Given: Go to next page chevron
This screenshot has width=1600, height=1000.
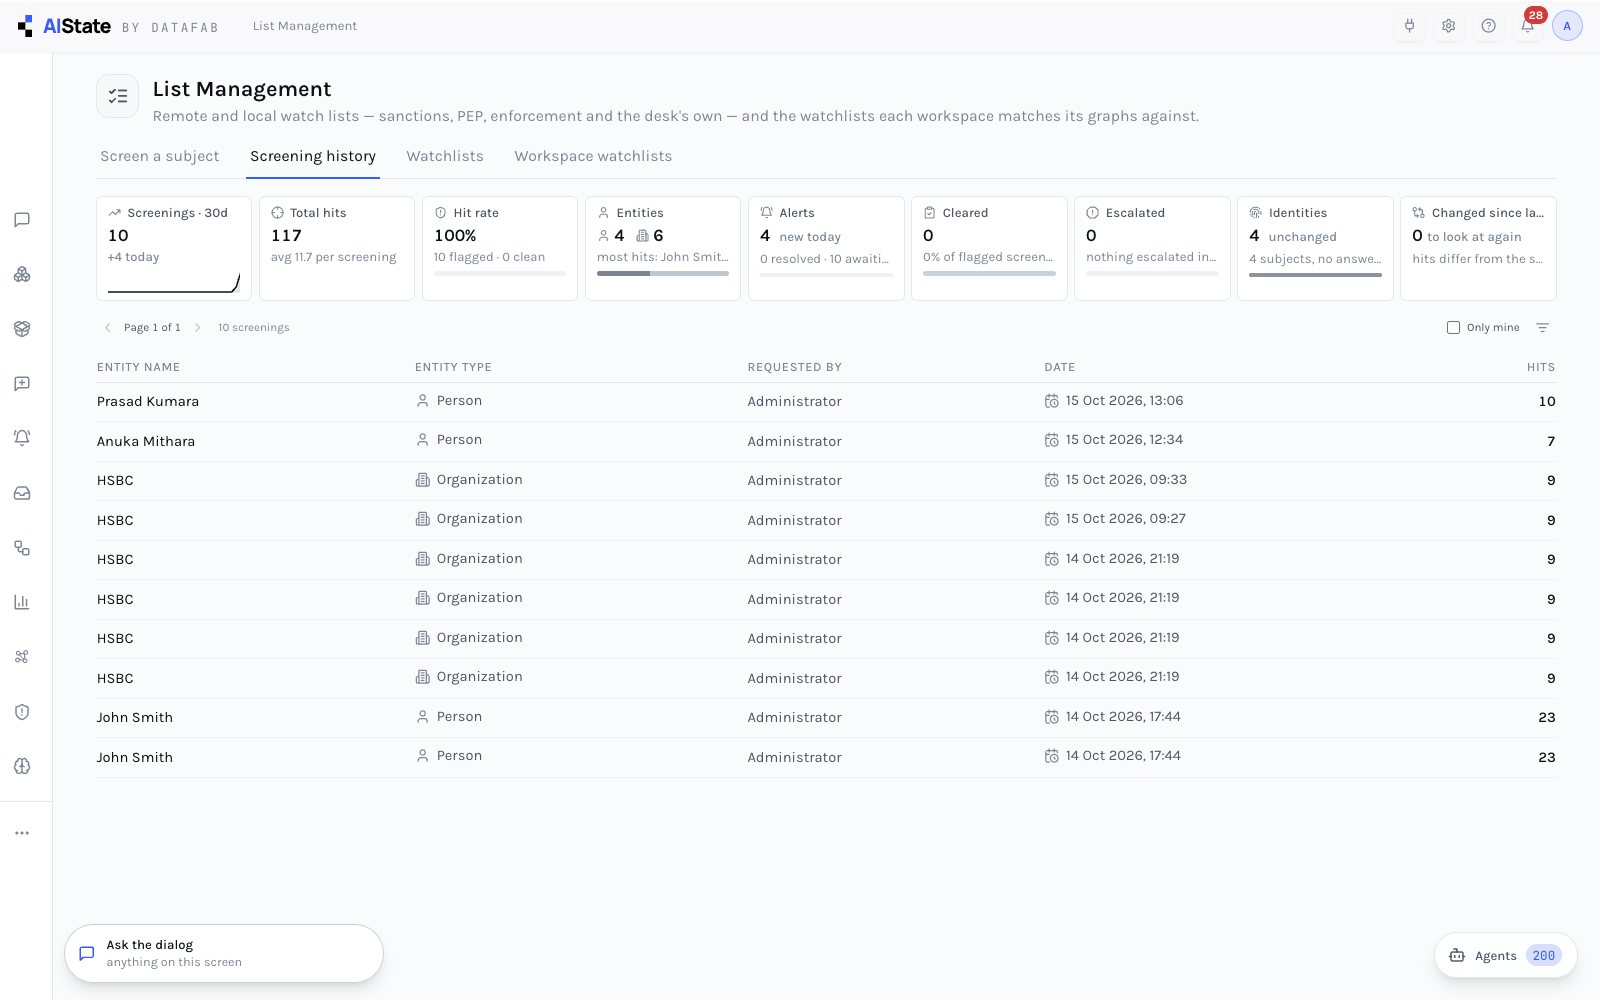Looking at the screenshot, I should [x=198, y=328].
